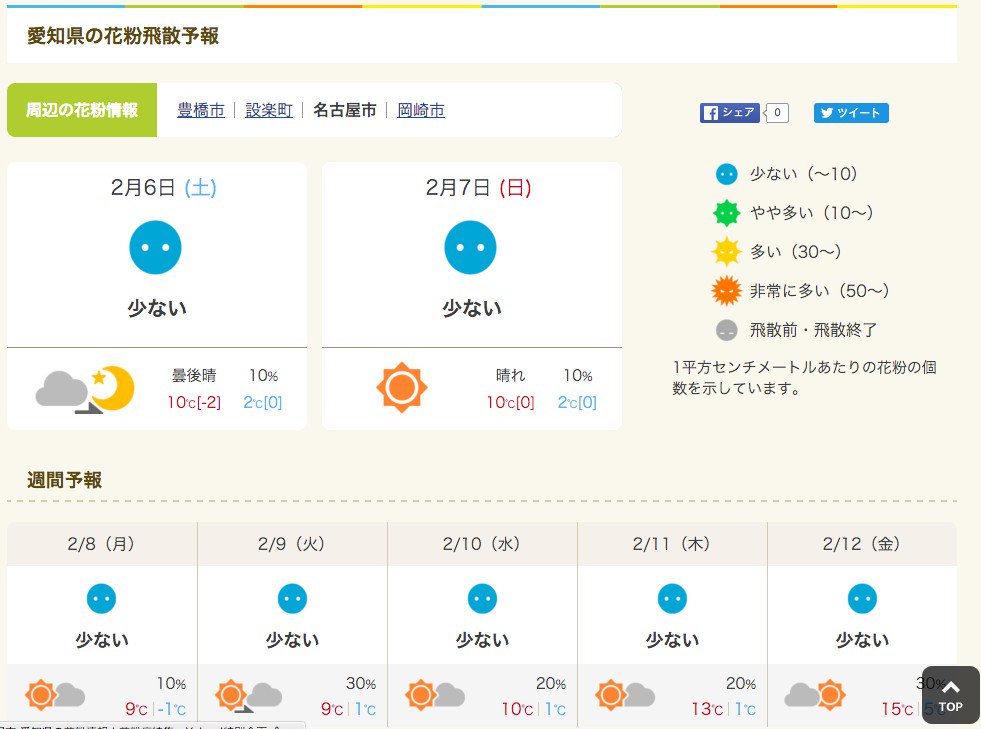Click the 2月7日 (日) date heading

[479, 187]
